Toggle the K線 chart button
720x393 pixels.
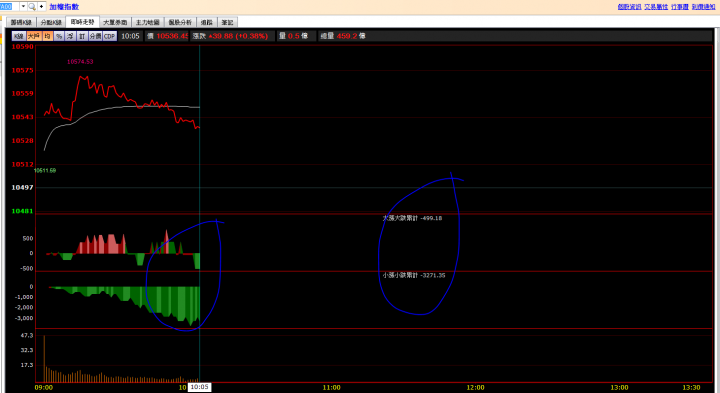click(x=19, y=36)
